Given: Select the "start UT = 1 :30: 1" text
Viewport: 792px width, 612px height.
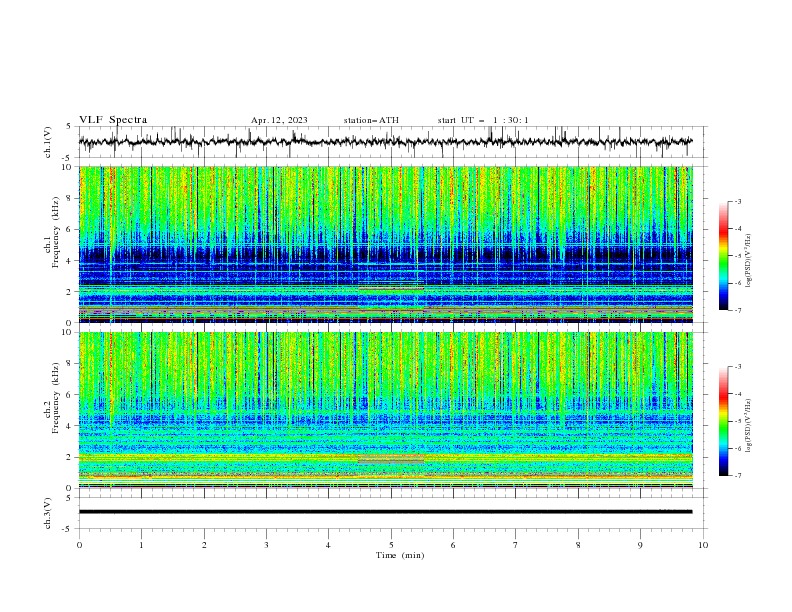Looking at the screenshot, I should pos(483,120).
